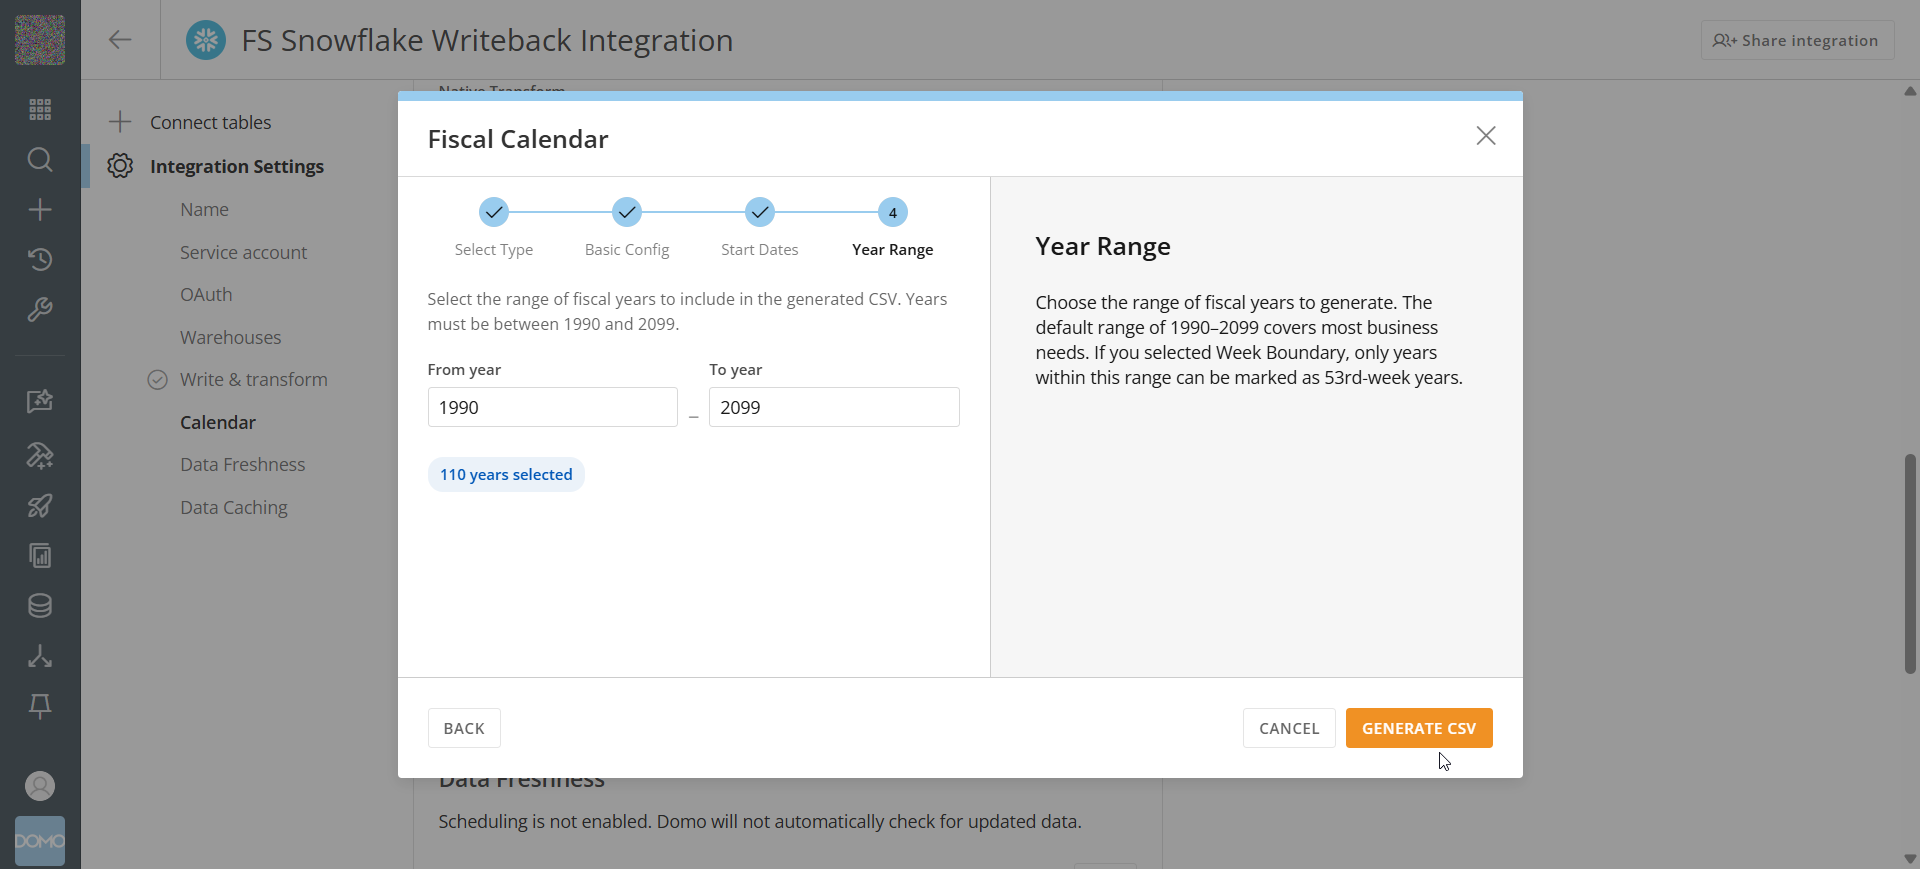Open the database stack icon

(x=40, y=606)
